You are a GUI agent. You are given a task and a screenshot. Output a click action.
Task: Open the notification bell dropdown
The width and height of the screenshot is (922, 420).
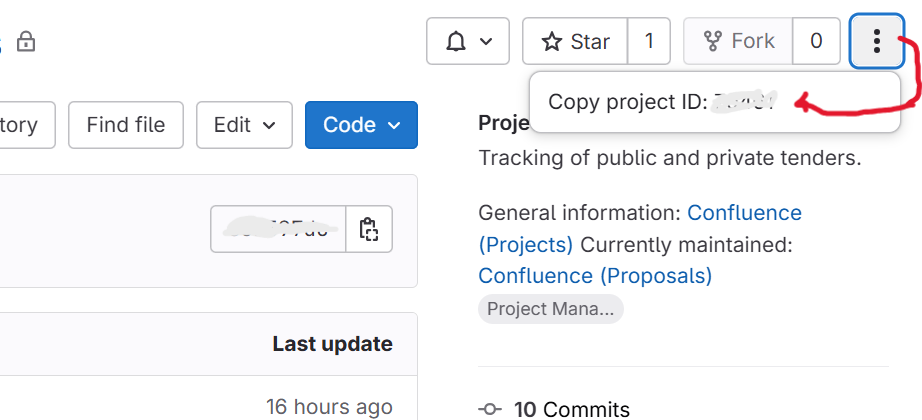[x=467, y=41]
